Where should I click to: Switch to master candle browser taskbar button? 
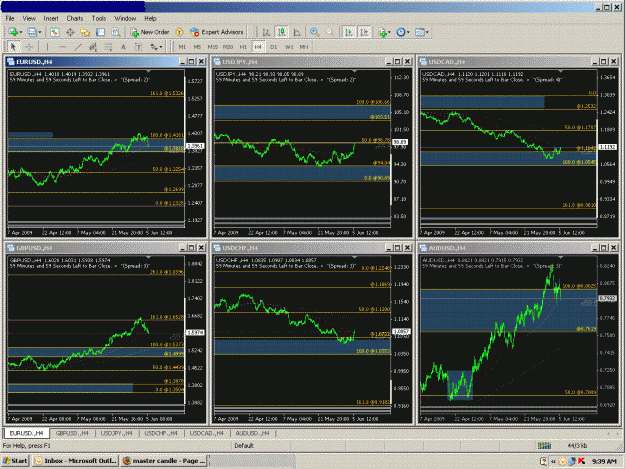pyautogui.click(x=164, y=461)
